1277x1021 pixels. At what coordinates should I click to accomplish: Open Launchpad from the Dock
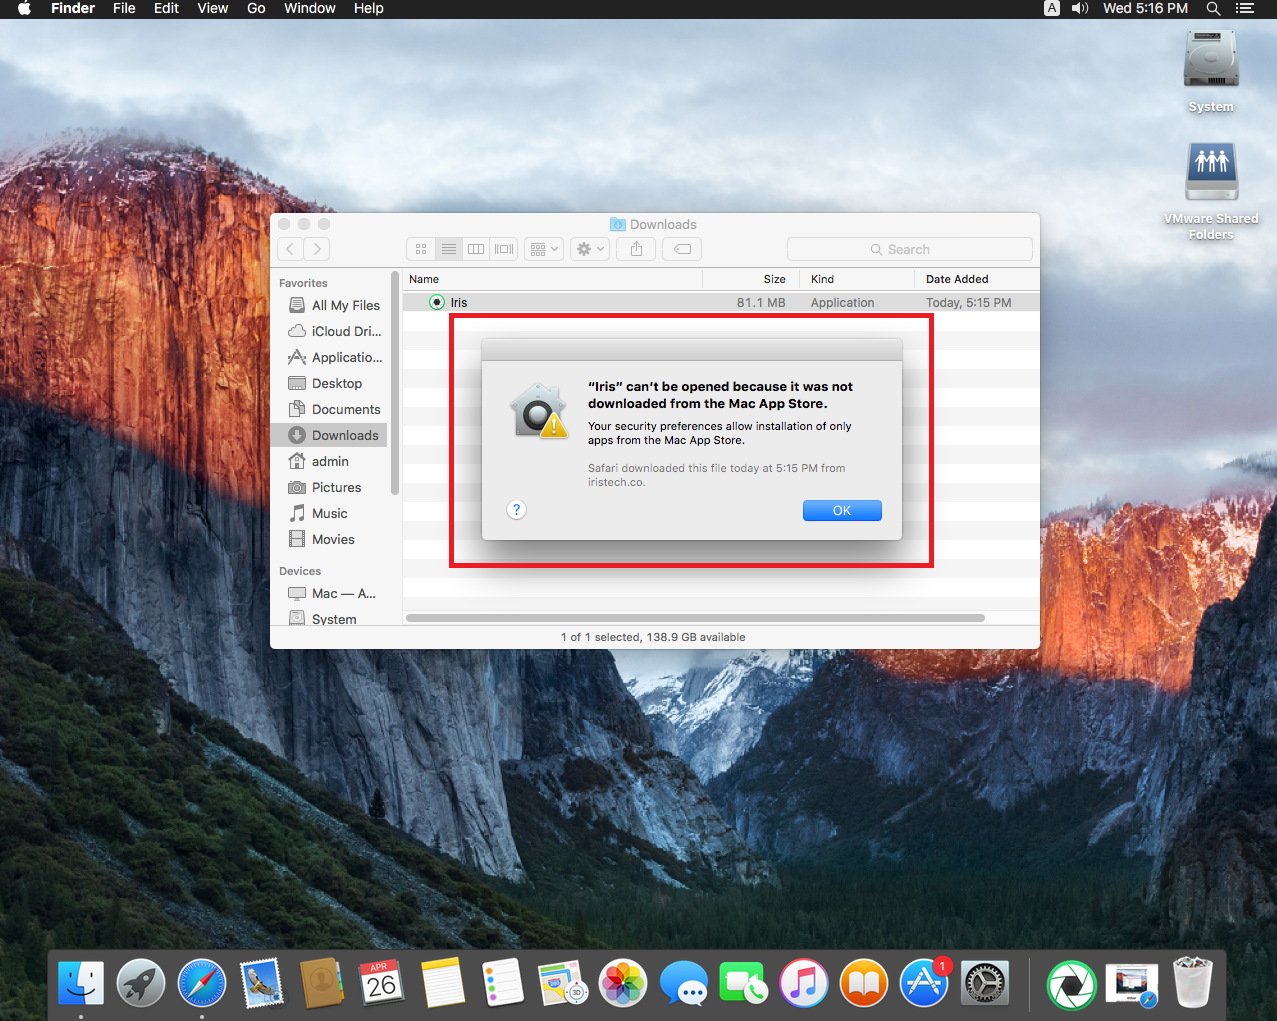click(x=141, y=983)
